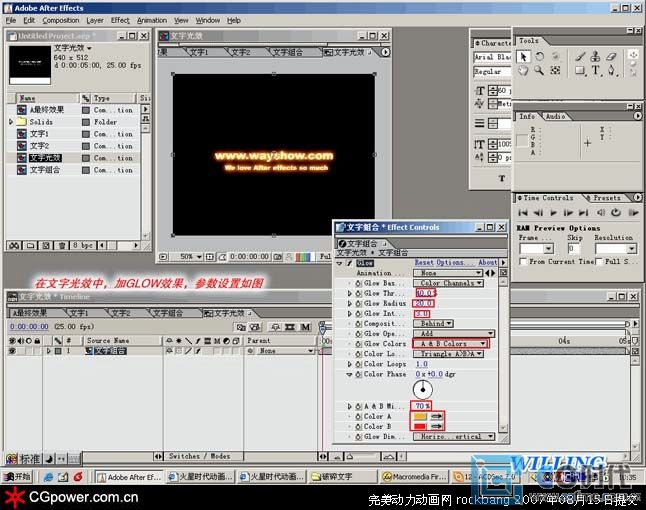Open Color Looping Triangle dropdown

tap(449, 354)
